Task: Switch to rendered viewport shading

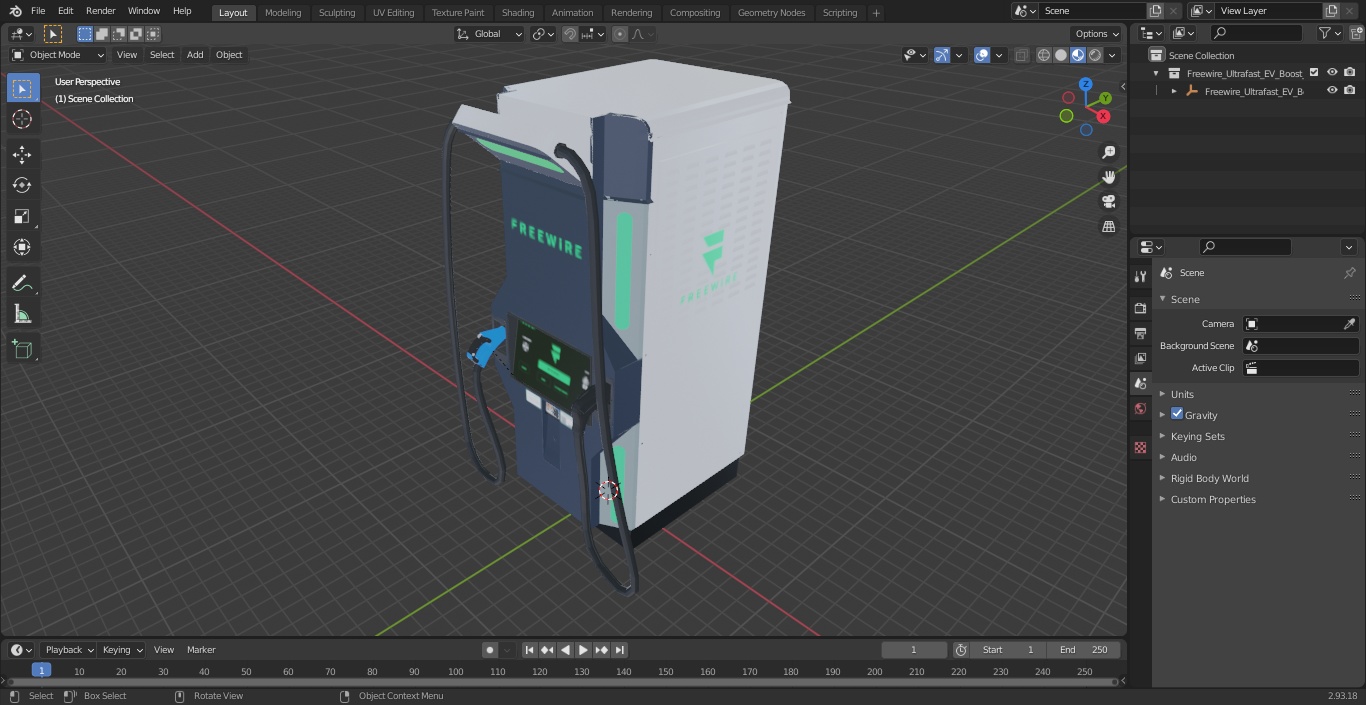Action: 1095,55
